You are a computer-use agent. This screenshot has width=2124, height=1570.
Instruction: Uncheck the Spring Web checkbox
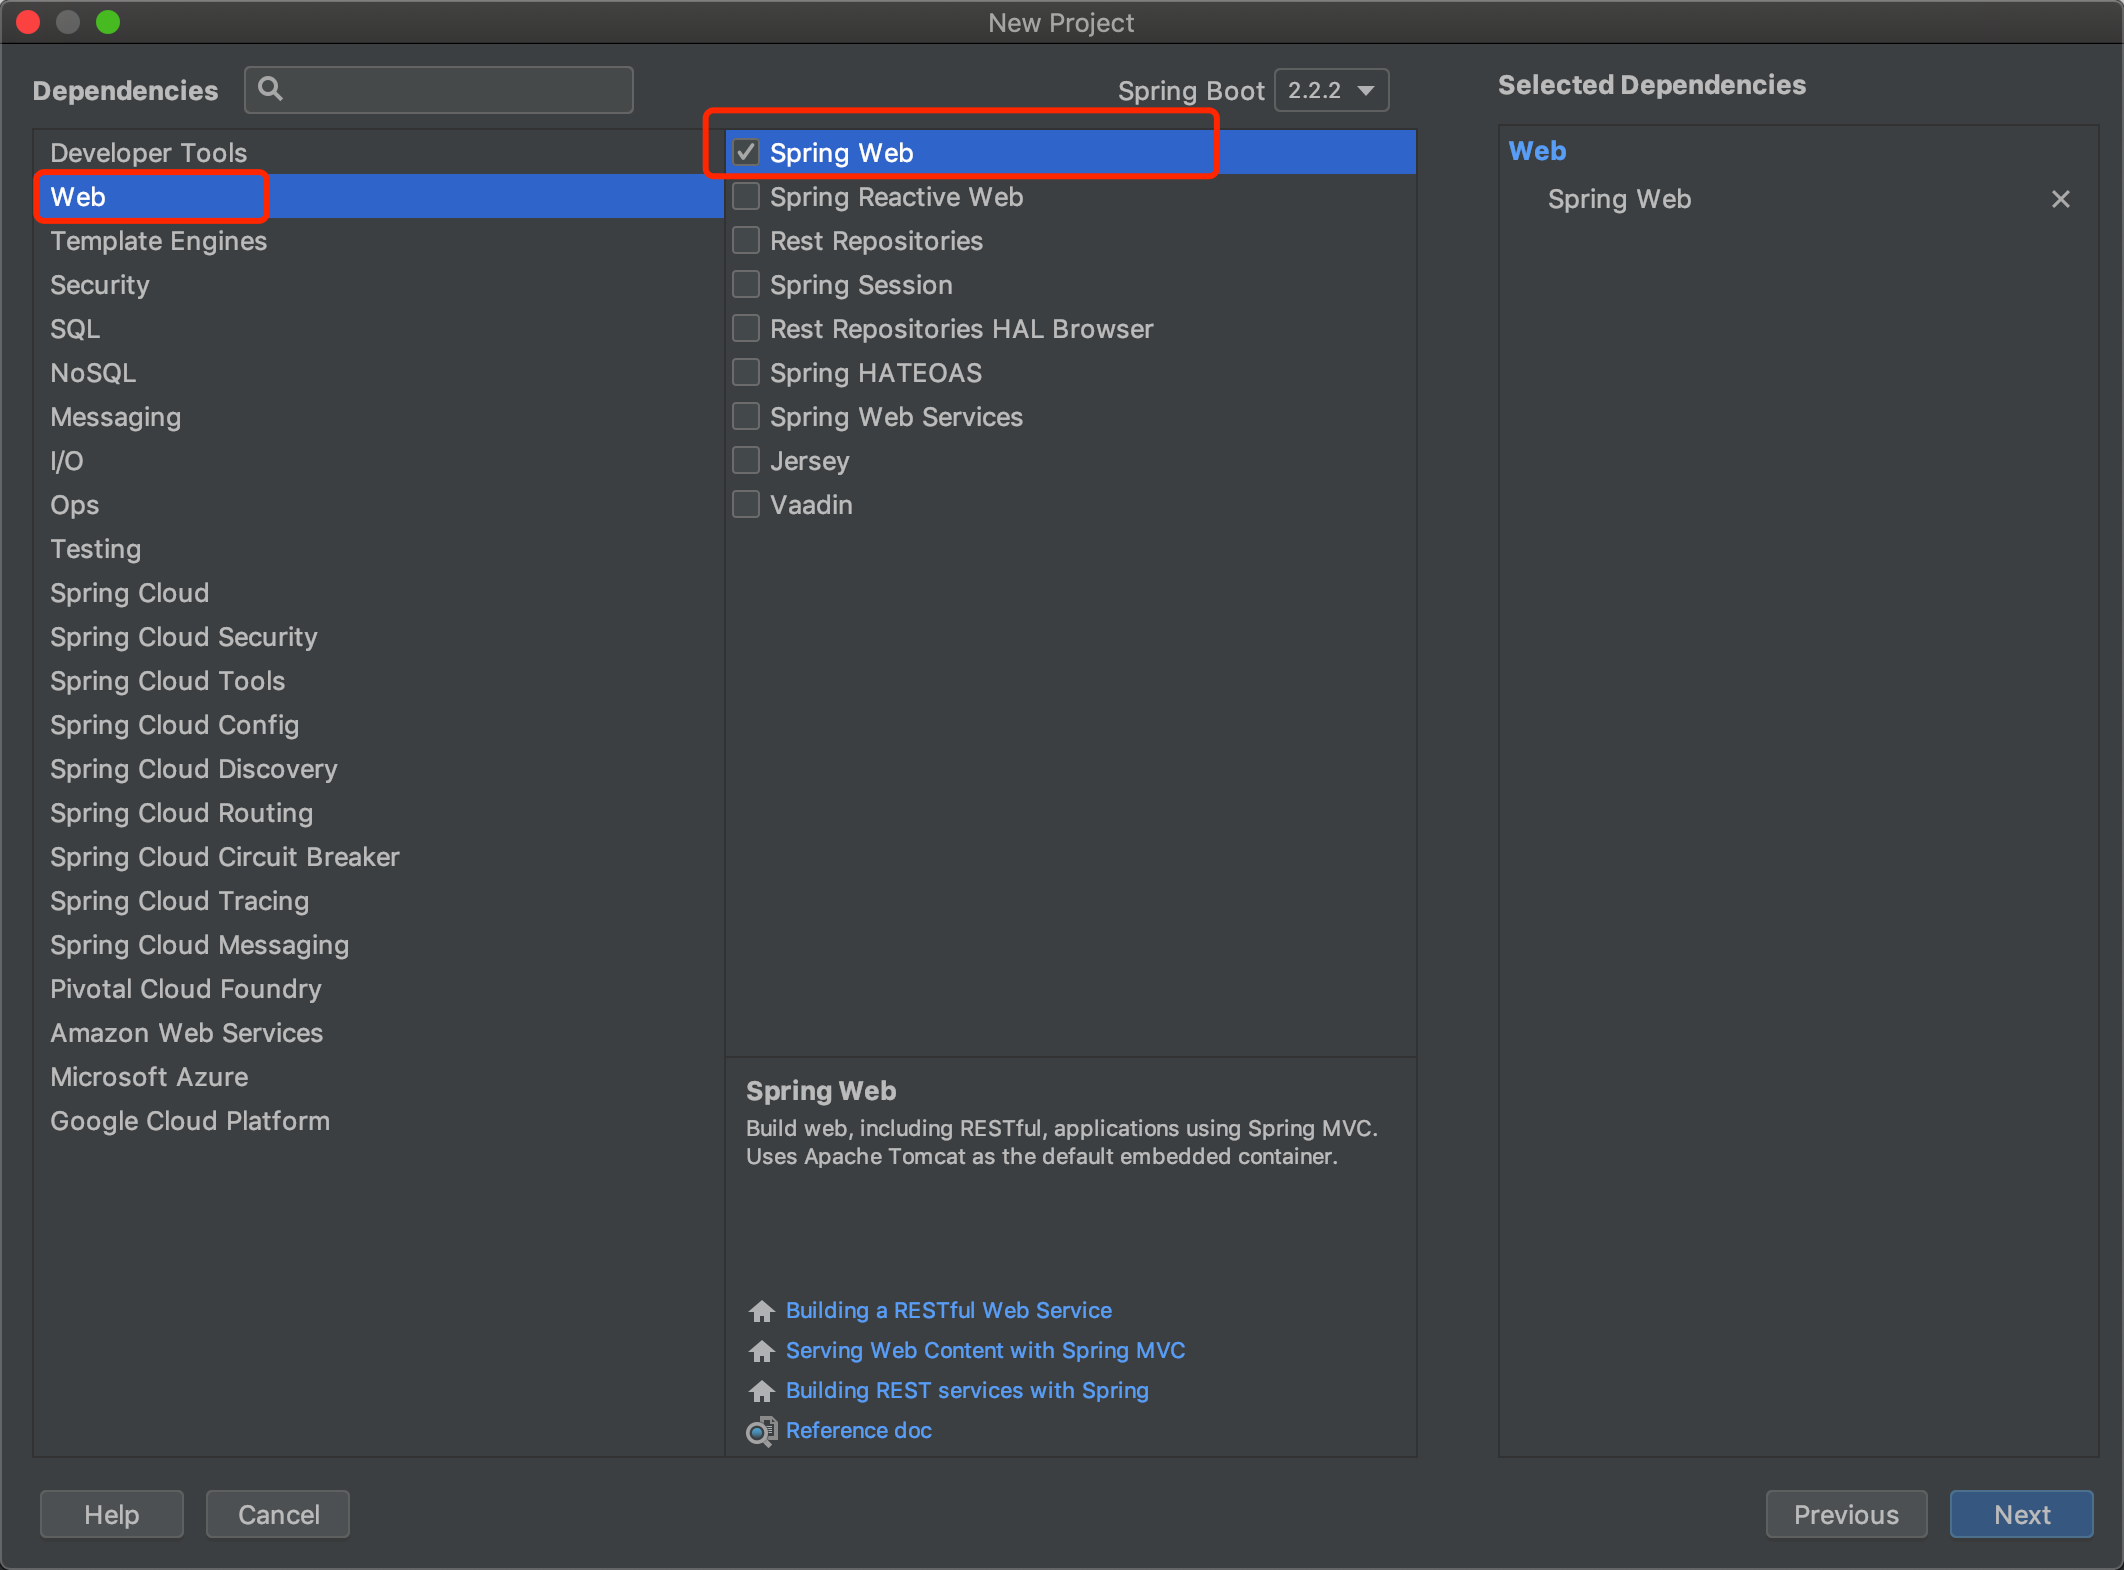746,152
